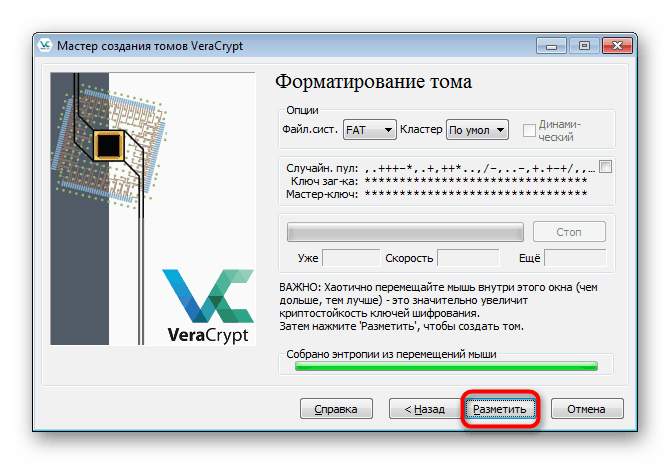This screenshot has width=670, height=464.
Task: Click the Ещё value field
Action: 575,258
